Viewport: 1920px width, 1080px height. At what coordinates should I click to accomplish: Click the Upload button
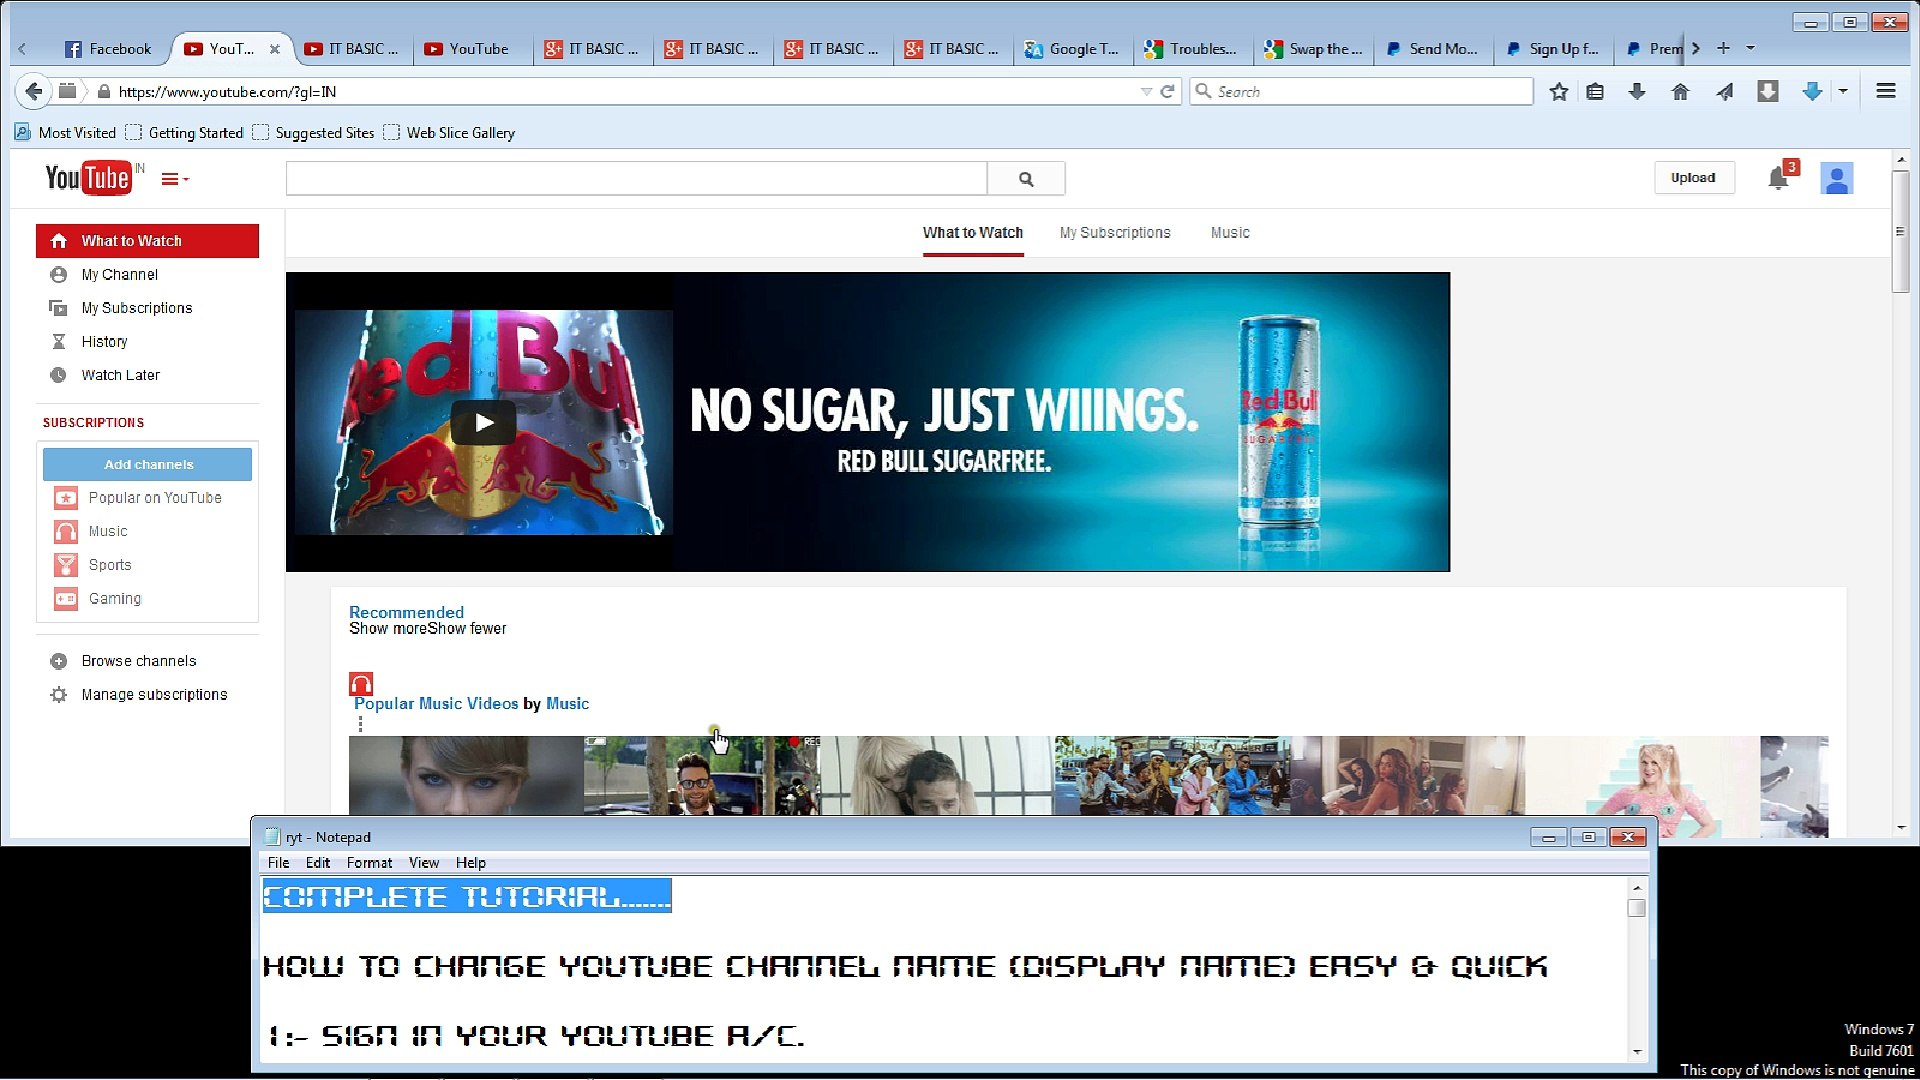click(x=1694, y=178)
